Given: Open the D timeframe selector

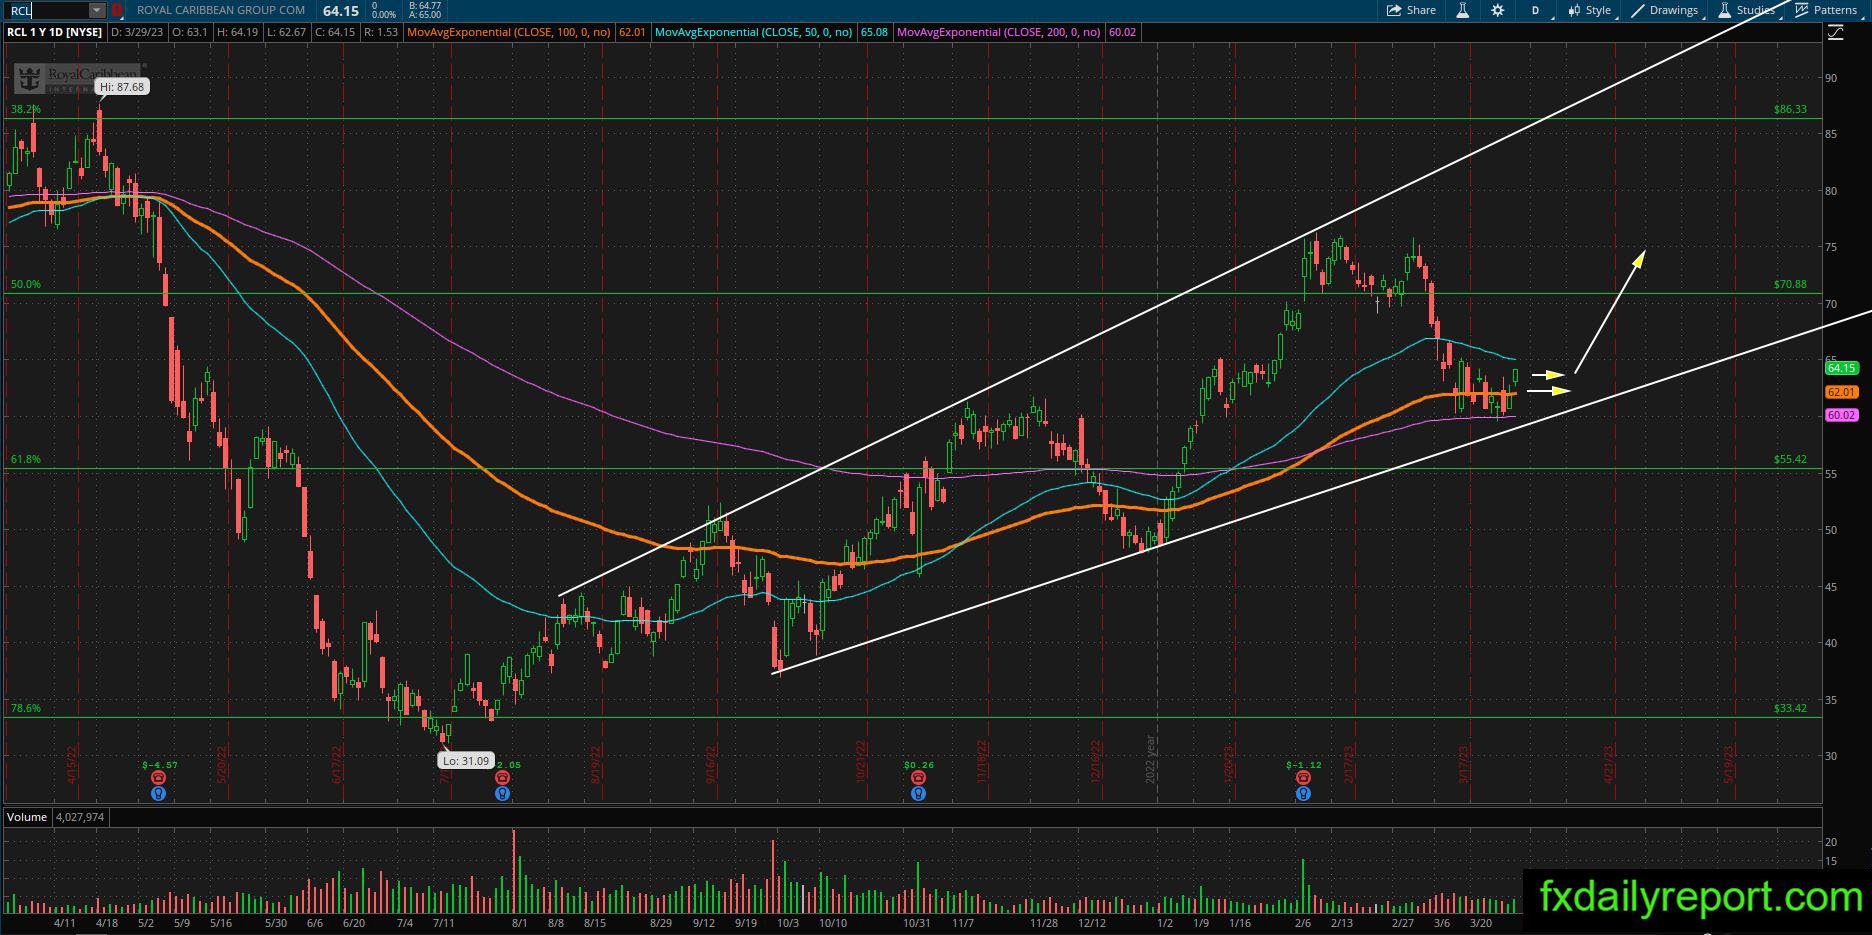Looking at the screenshot, I should pyautogui.click(x=1535, y=10).
